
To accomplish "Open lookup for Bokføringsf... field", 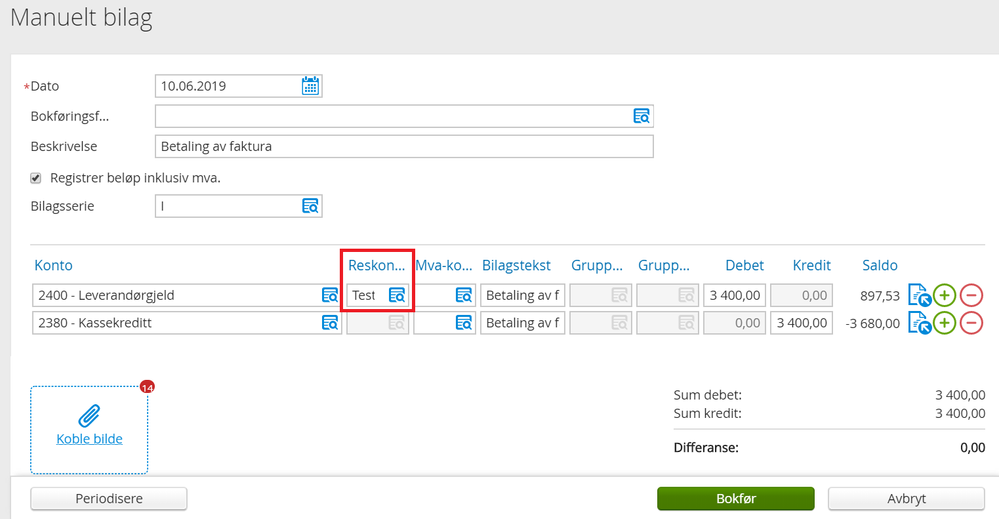I will pyautogui.click(x=641, y=116).
